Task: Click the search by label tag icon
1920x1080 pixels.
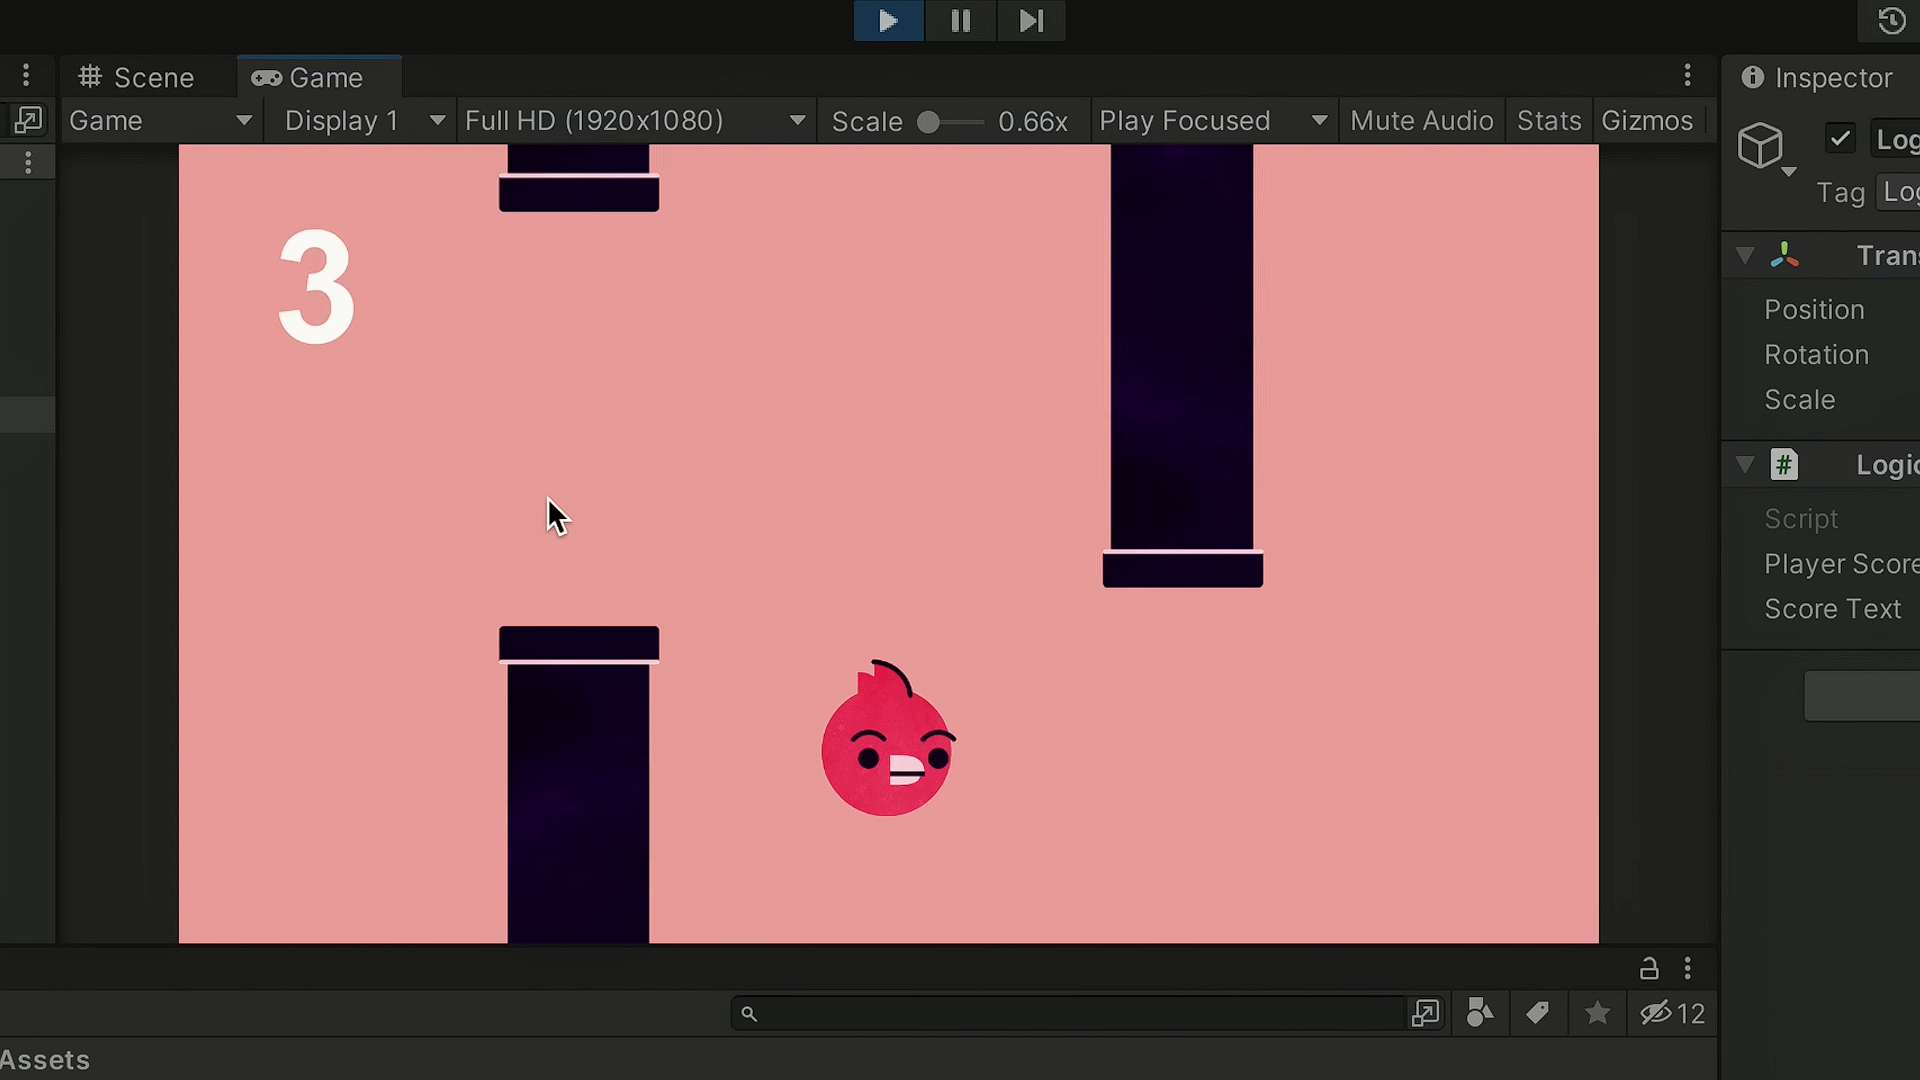Action: point(1538,1013)
